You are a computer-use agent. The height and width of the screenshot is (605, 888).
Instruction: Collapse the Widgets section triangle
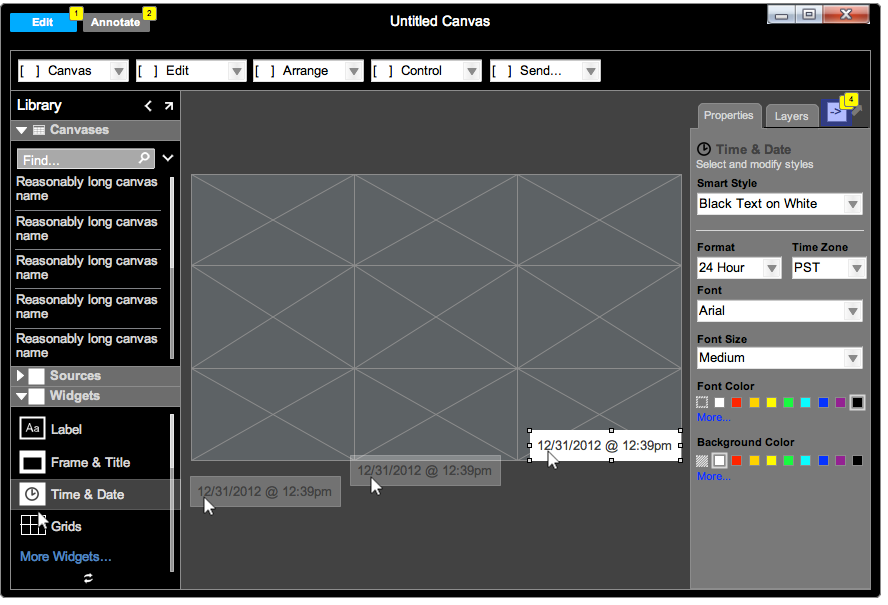click(x=22, y=396)
